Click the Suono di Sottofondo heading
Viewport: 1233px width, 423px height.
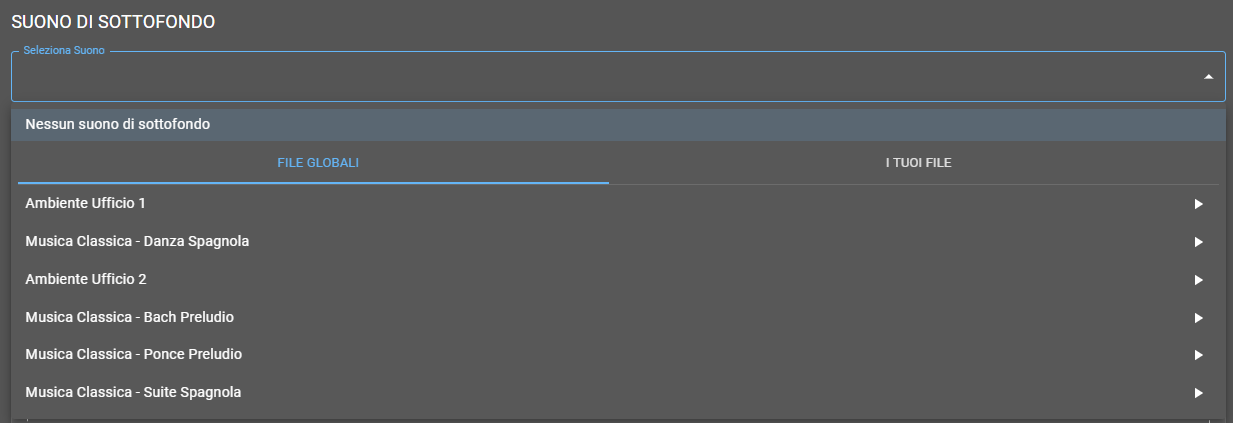(113, 21)
